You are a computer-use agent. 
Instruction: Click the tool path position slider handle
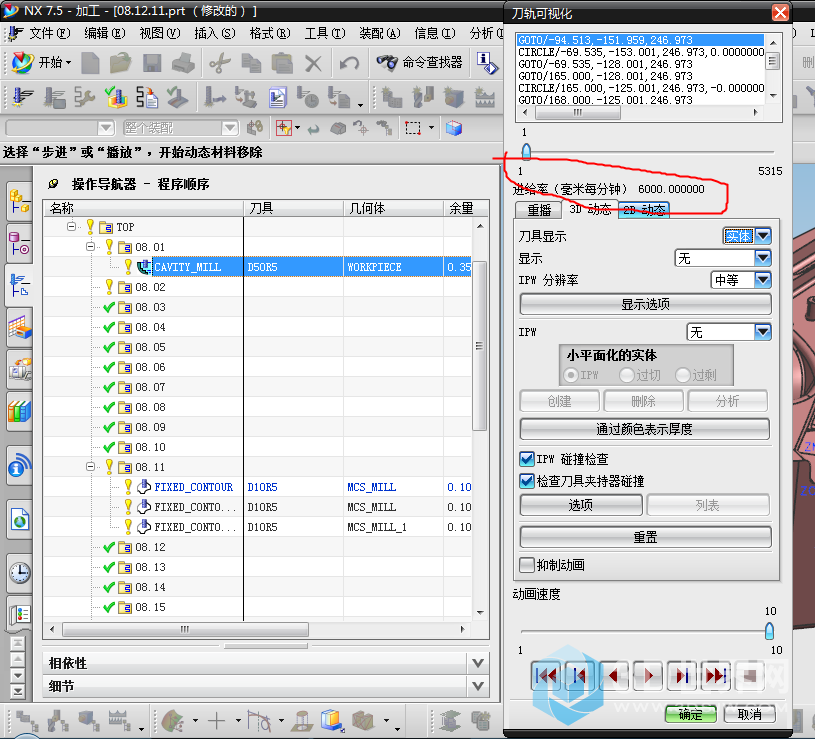526,152
